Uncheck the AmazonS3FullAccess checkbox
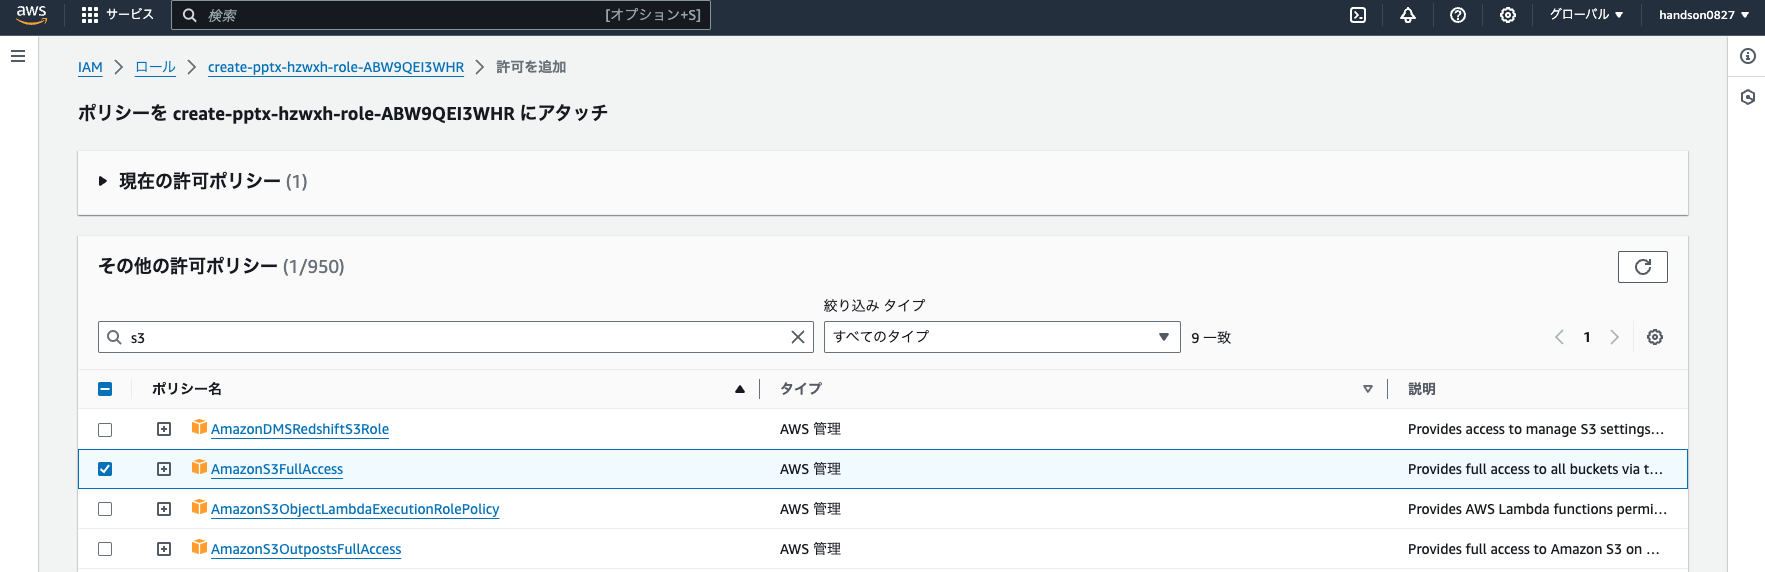The image size is (1765, 572). coord(105,469)
